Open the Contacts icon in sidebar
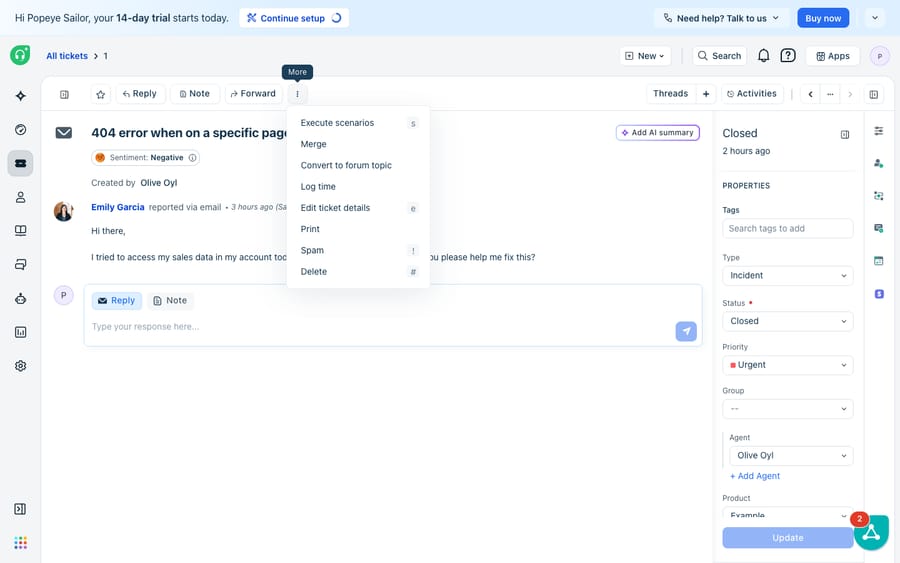Viewport: 900px width, 563px height. tap(21, 197)
